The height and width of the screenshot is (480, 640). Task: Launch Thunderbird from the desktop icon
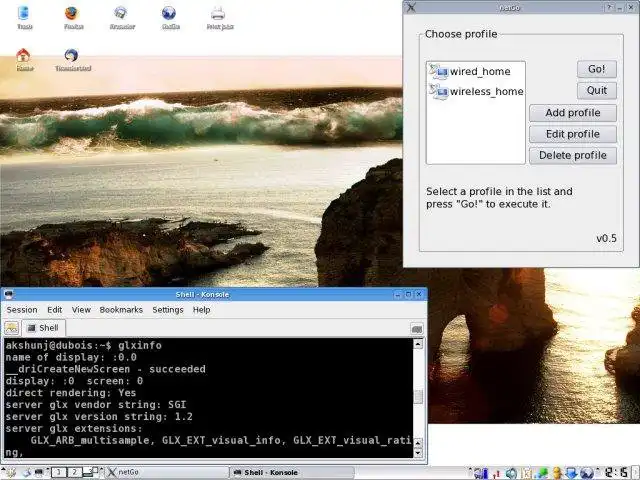click(x=71, y=55)
